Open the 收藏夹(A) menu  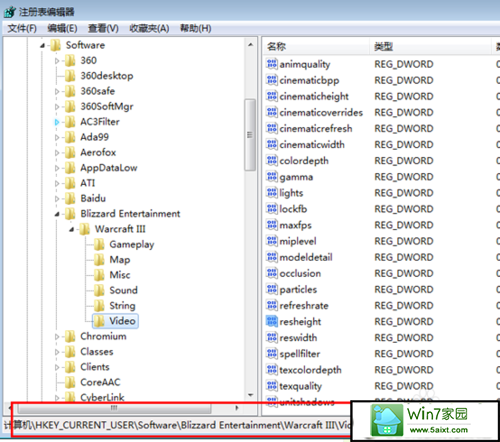(149, 28)
